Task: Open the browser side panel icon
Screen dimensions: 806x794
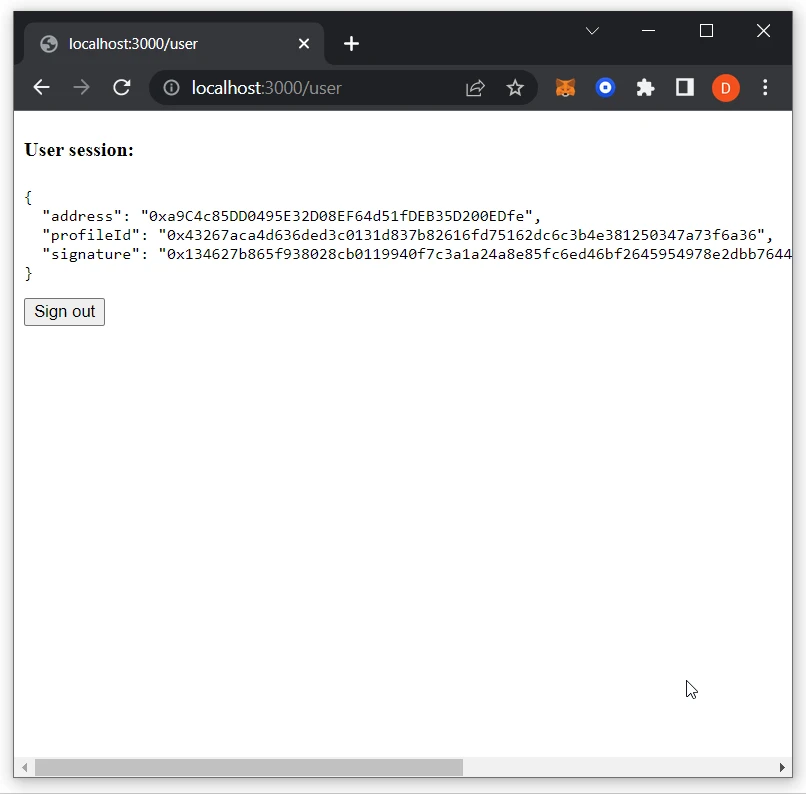Action: pyautogui.click(x=684, y=88)
